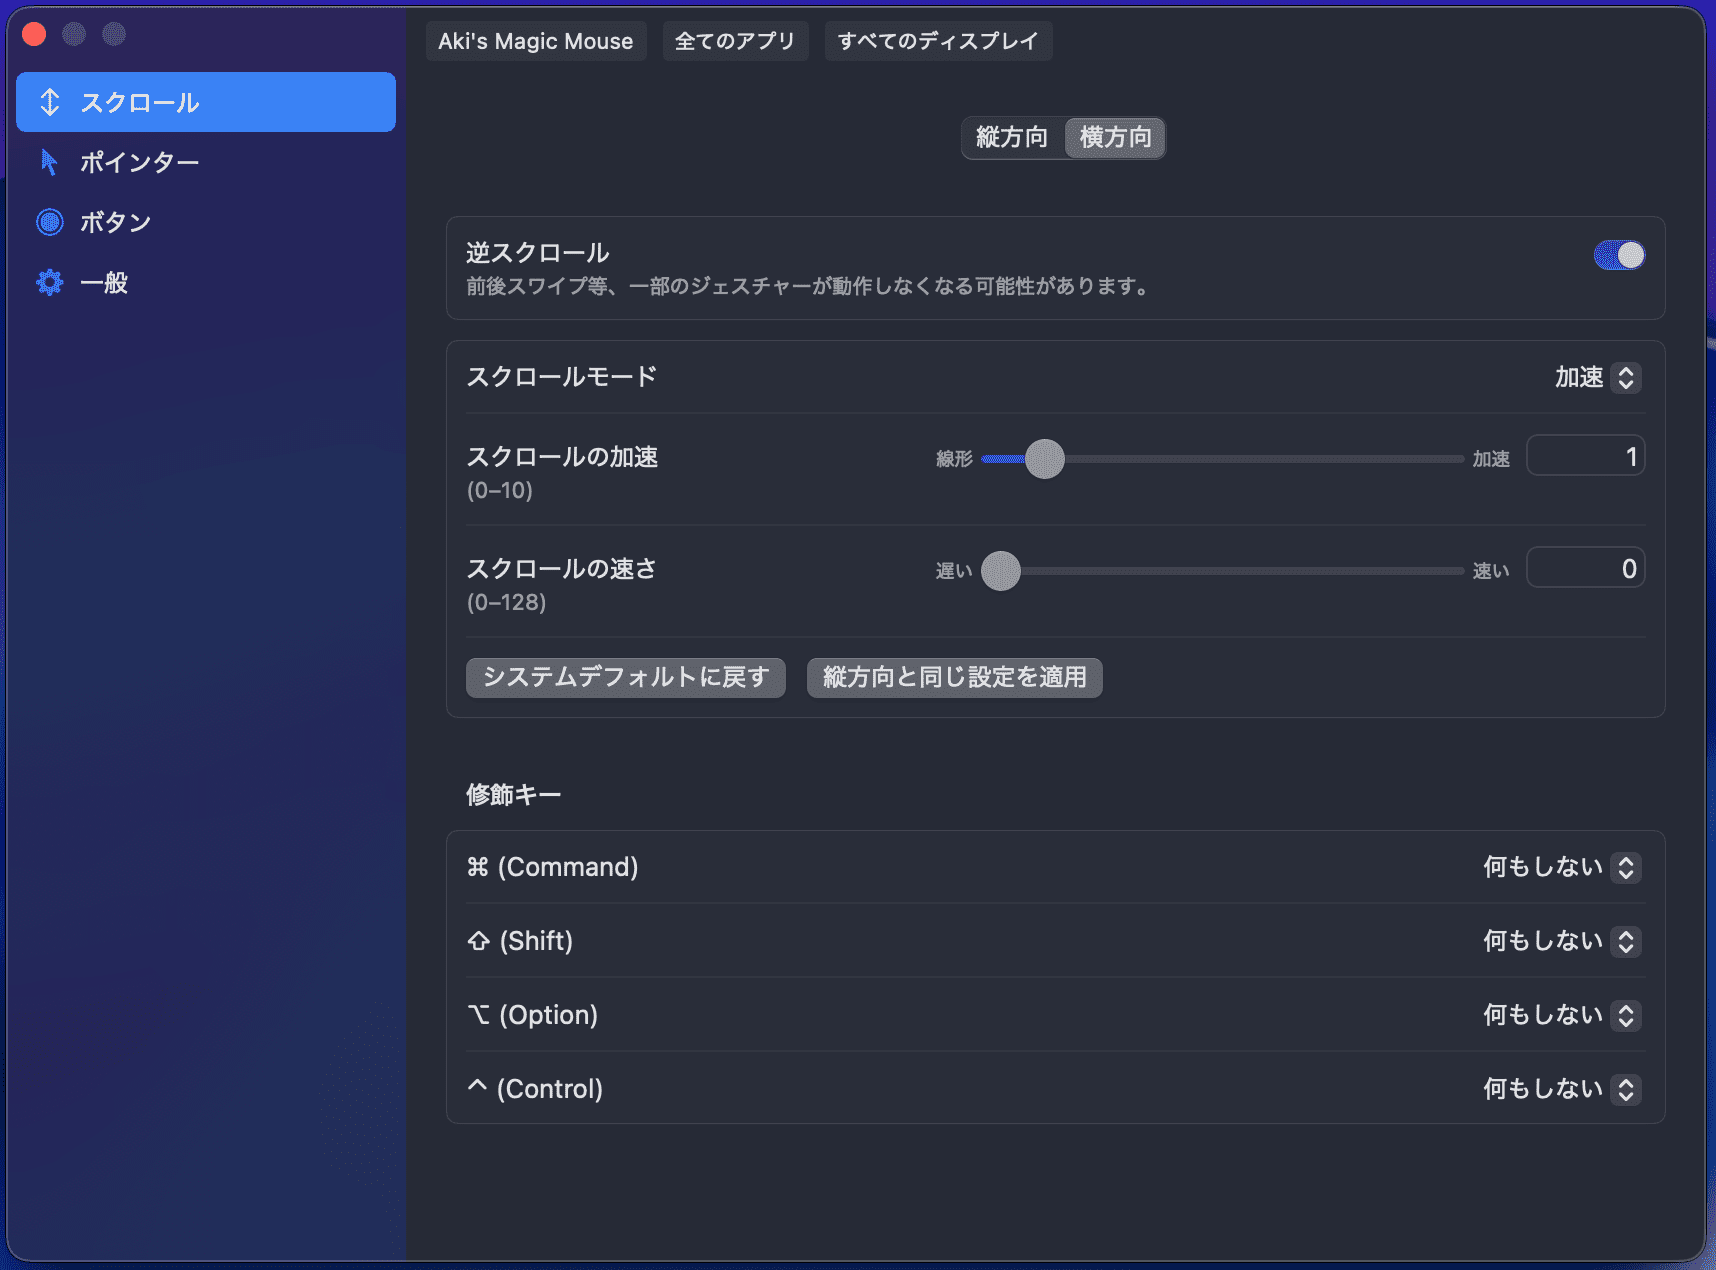Click the pointer cursor icon in sidebar
Image resolution: width=1716 pixels, height=1270 pixels.
49,162
